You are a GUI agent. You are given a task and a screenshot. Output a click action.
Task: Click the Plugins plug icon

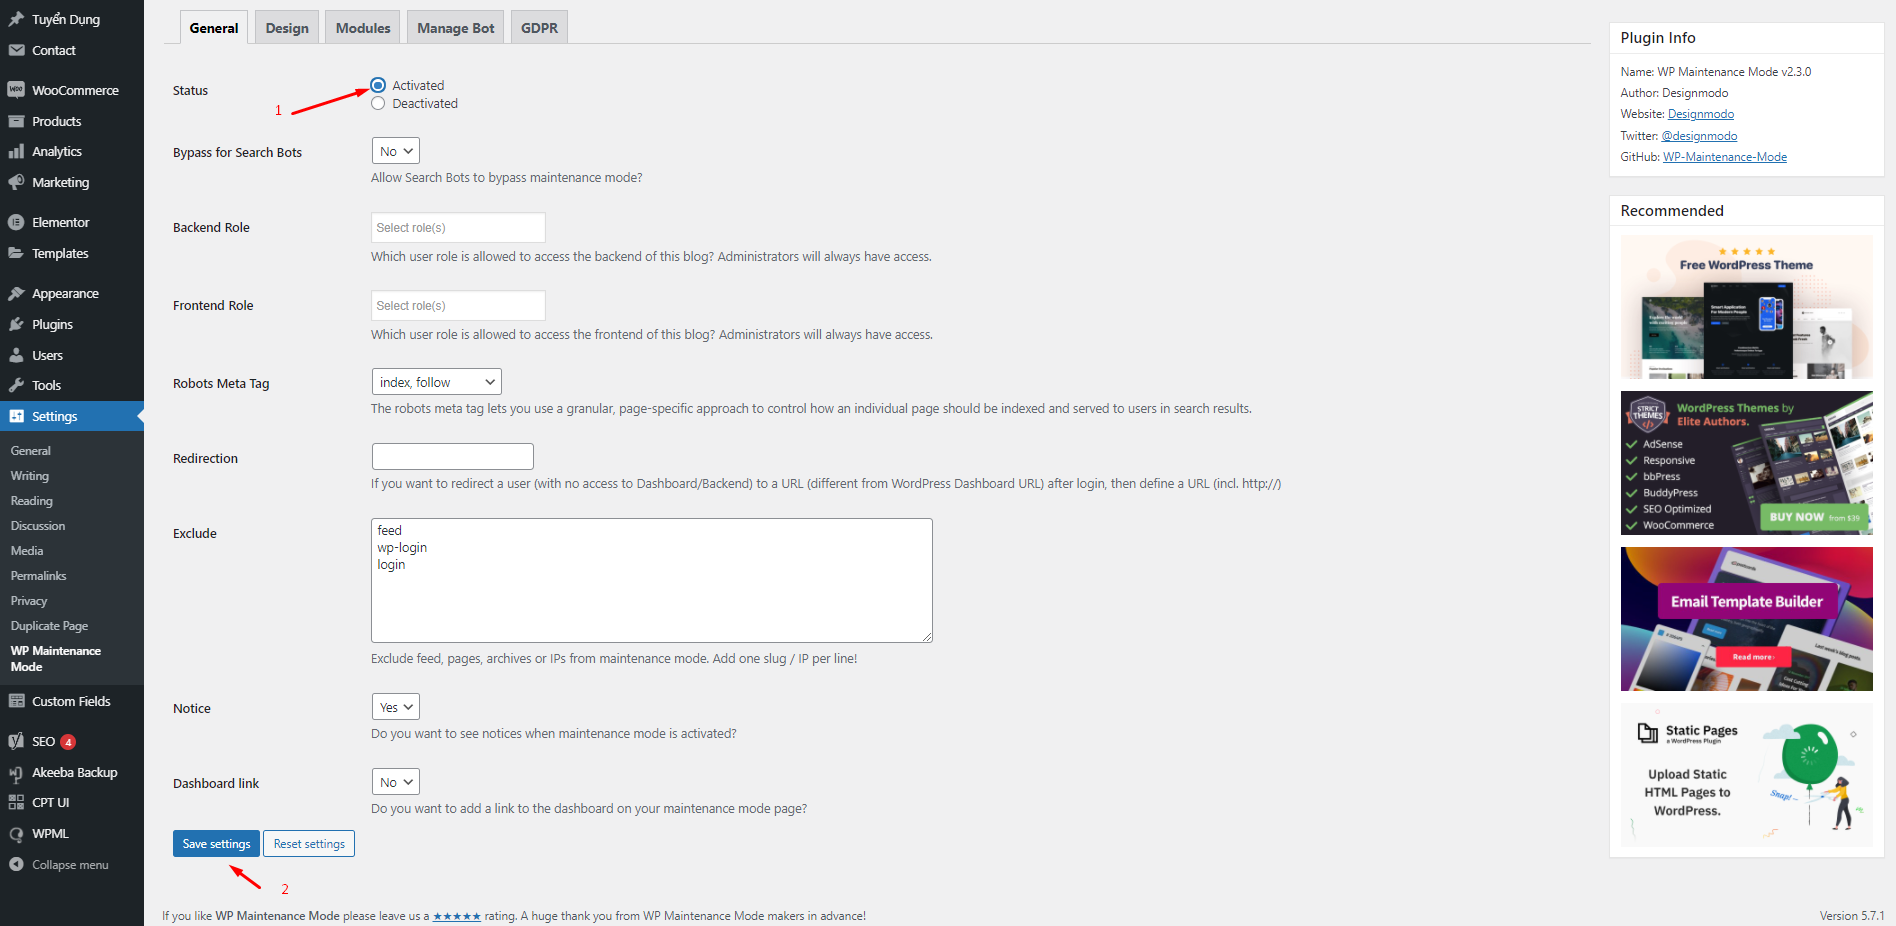pyautogui.click(x=16, y=324)
